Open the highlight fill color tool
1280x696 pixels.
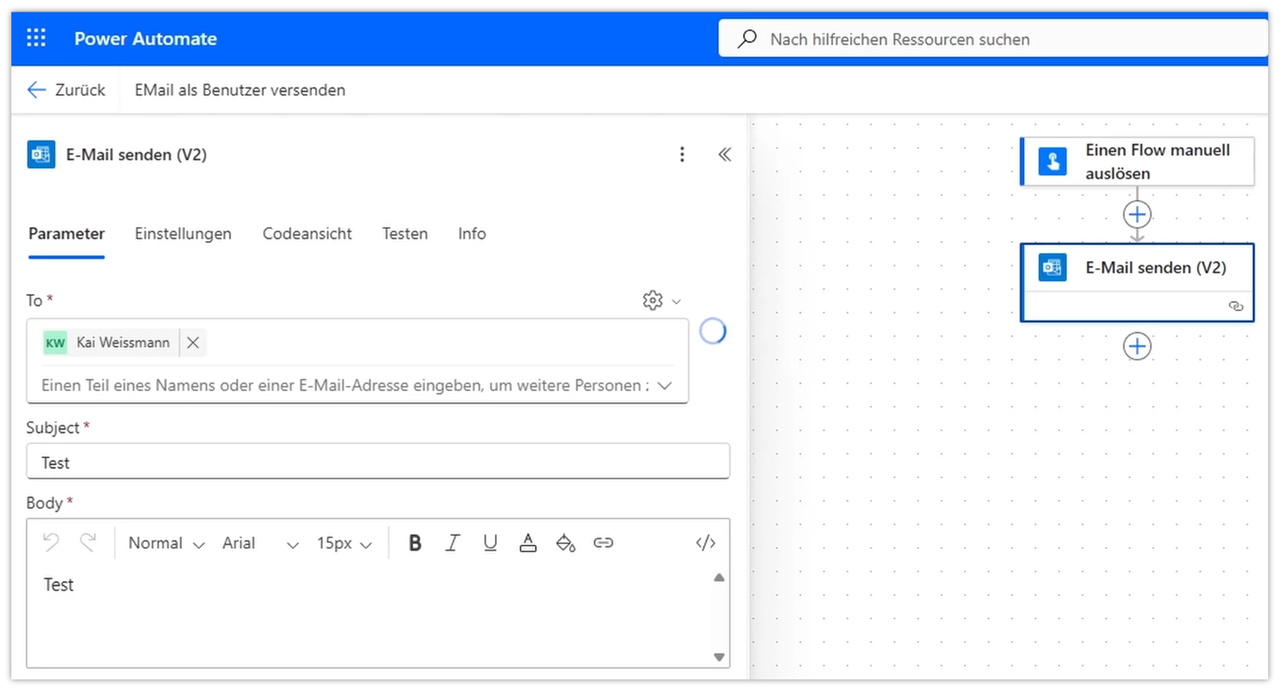(x=566, y=543)
